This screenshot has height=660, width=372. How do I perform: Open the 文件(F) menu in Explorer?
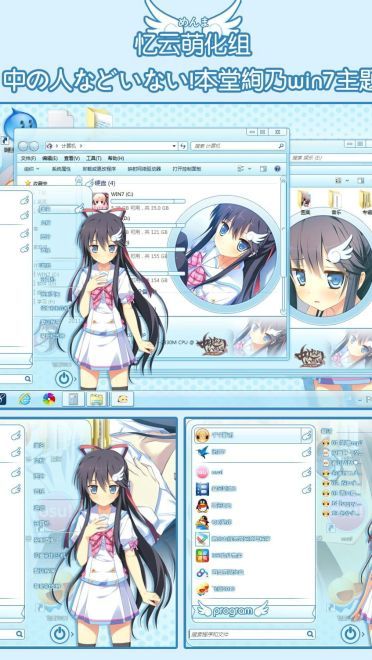tap(28, 158)
